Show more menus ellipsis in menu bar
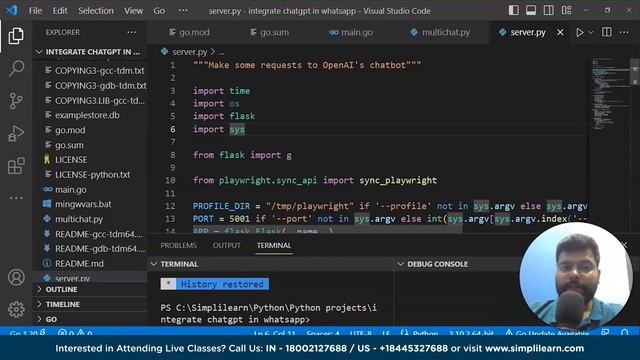 [x=183, y=11]
